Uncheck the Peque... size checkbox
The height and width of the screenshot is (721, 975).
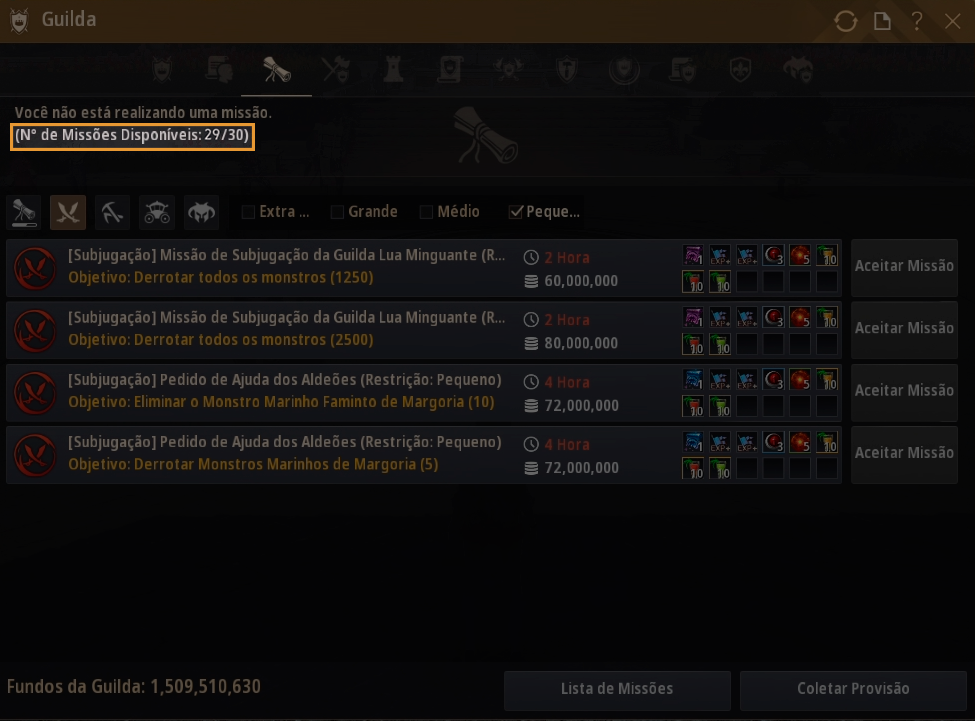pos(515,212)
